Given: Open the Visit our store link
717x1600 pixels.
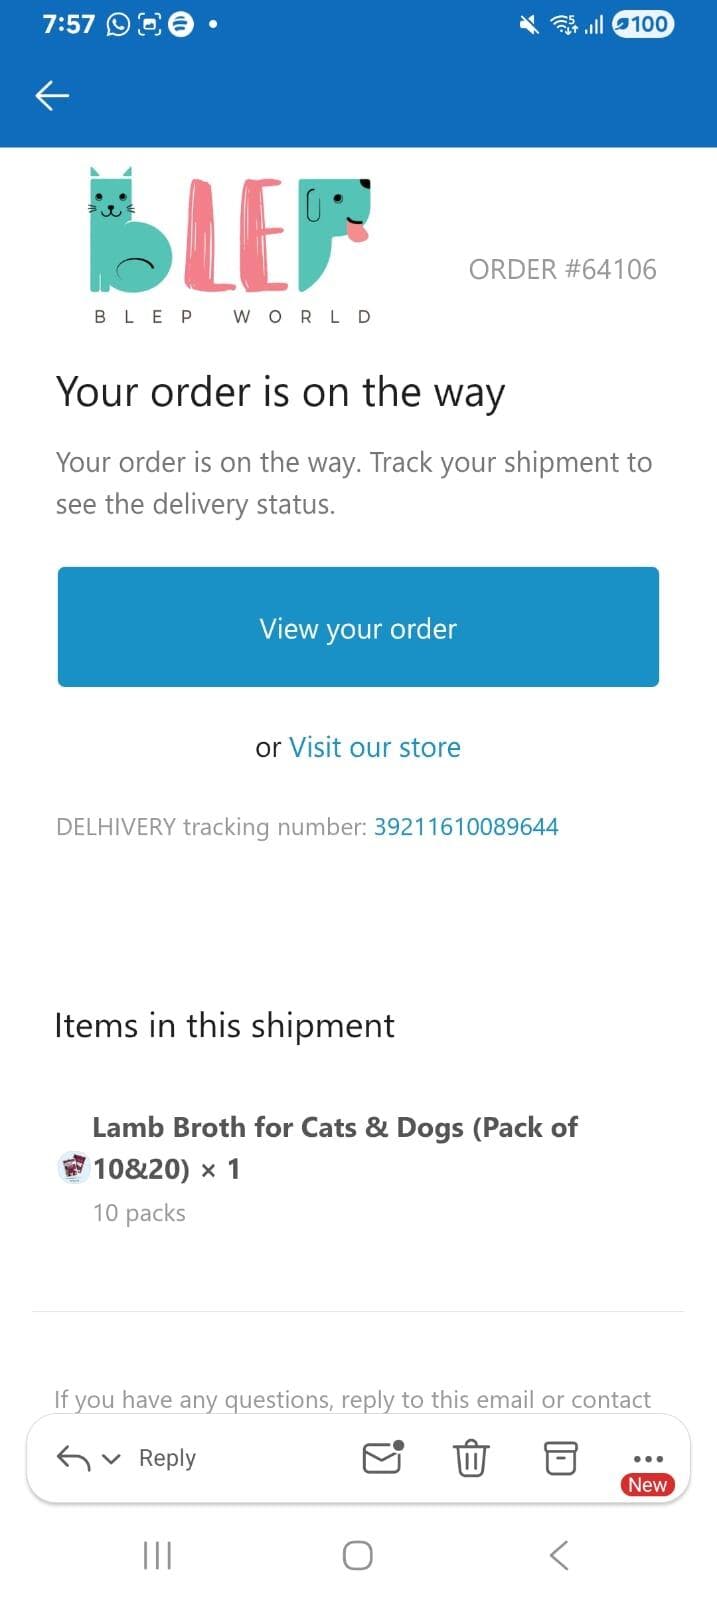Looking at the screenshot, I should [x=375, y=747].
